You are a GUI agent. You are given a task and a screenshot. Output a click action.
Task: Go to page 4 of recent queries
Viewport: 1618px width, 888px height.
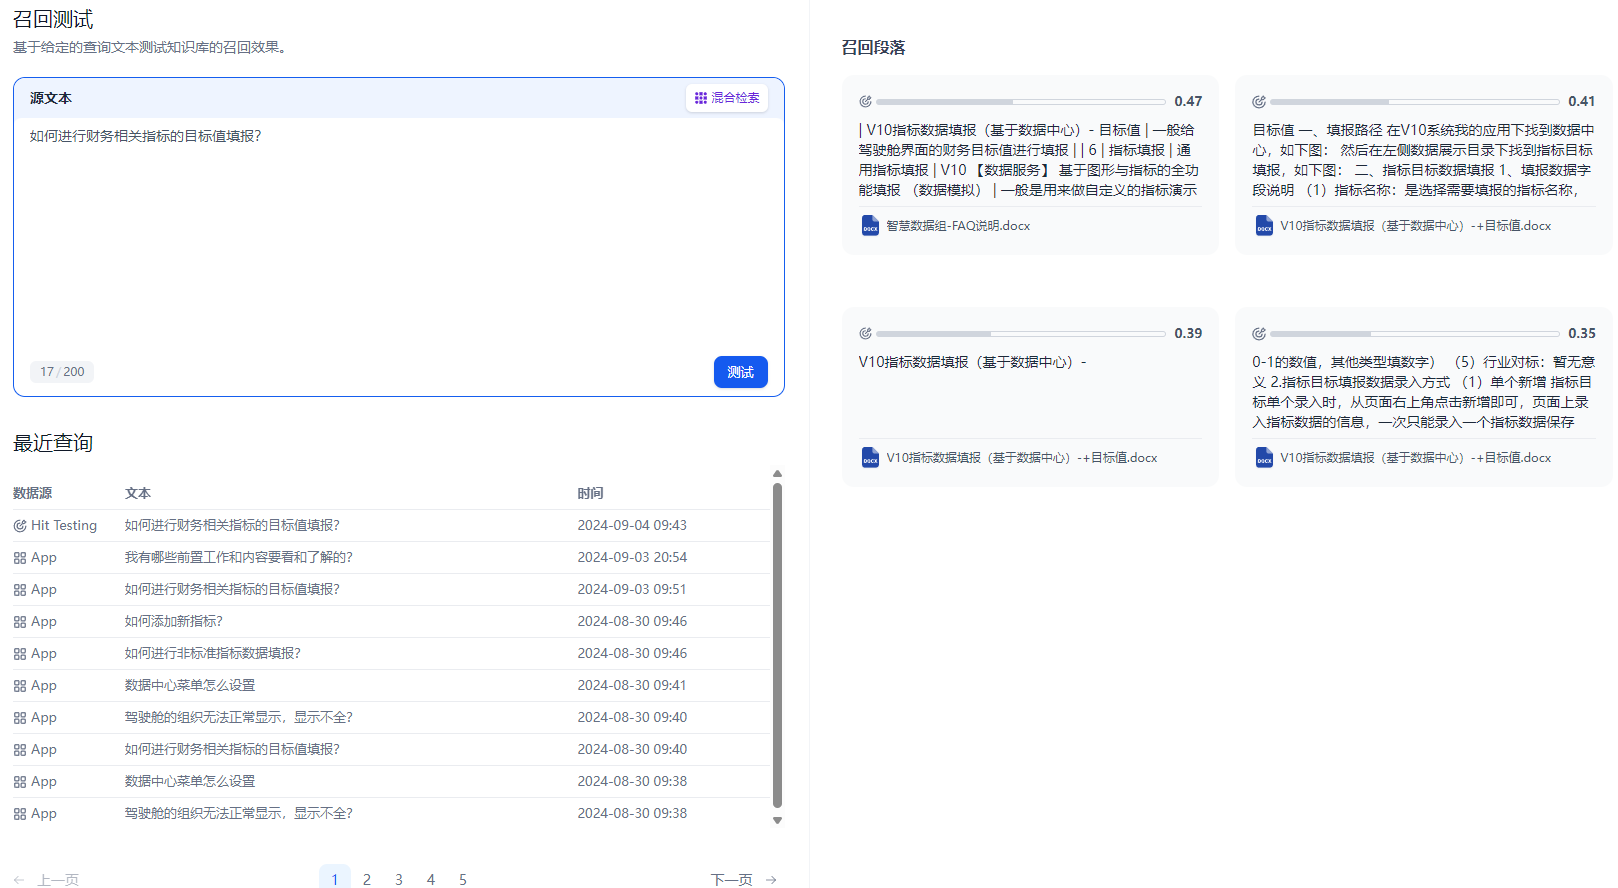pyautogui.click(x=431, y=879)
